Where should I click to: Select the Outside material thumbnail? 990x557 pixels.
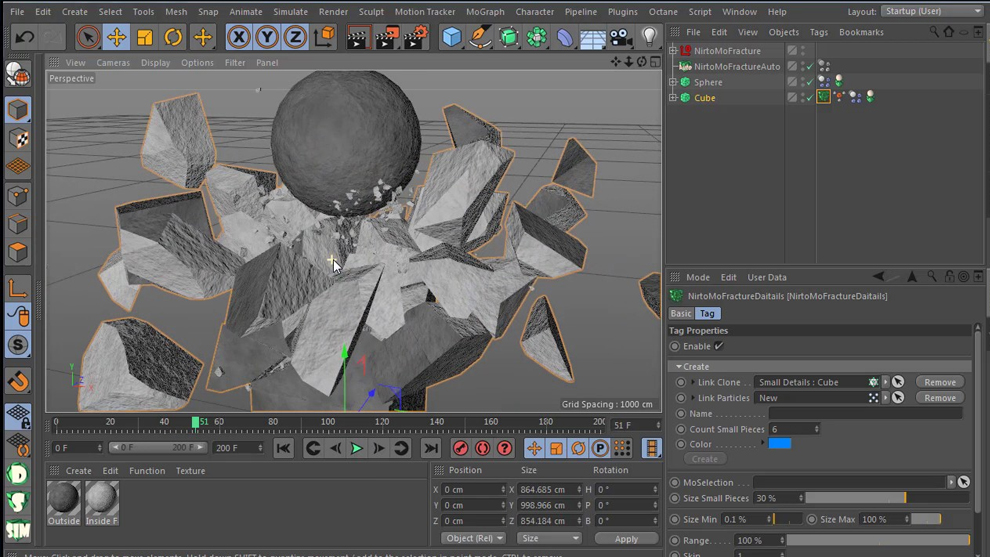point(64,503)
